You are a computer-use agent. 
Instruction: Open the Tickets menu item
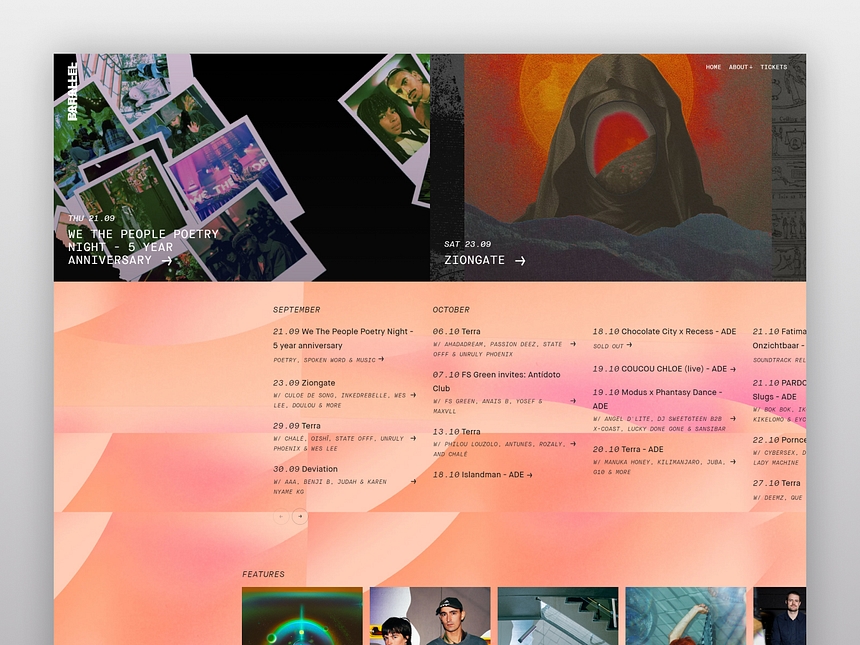tap(773, 67)
